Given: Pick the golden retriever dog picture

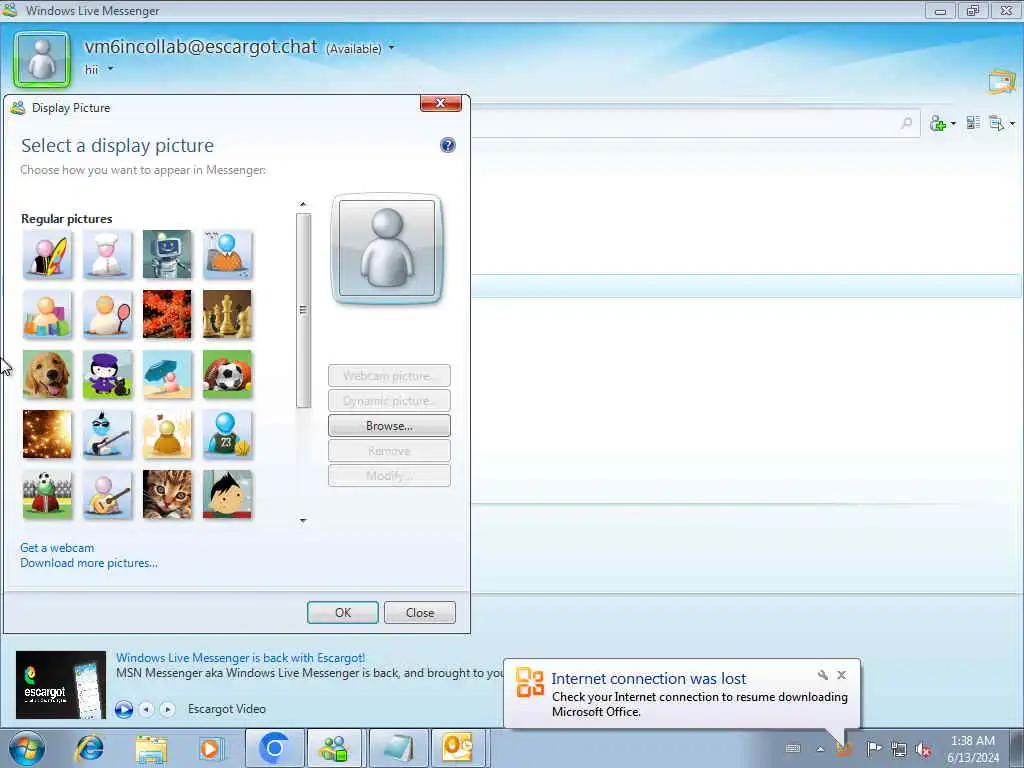Looking at the screenshot, I should pyautogui.click(x=47, y=374).
